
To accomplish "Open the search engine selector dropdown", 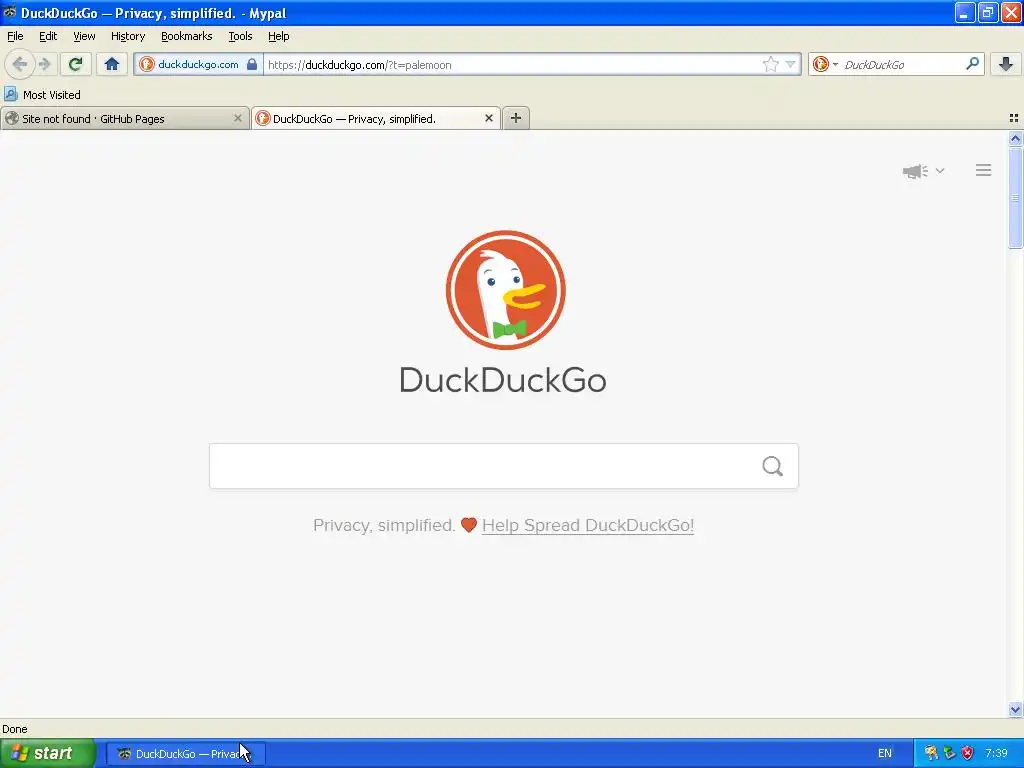I will click(x=825, y=64).
